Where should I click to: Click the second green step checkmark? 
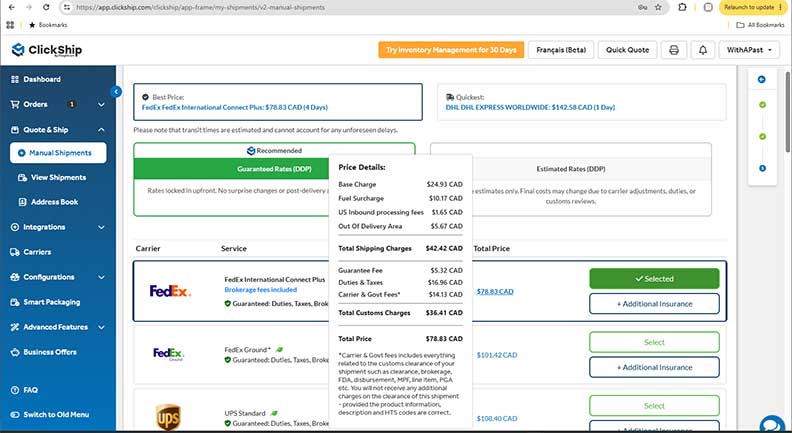pyautogui.click(x=762, y=137)
